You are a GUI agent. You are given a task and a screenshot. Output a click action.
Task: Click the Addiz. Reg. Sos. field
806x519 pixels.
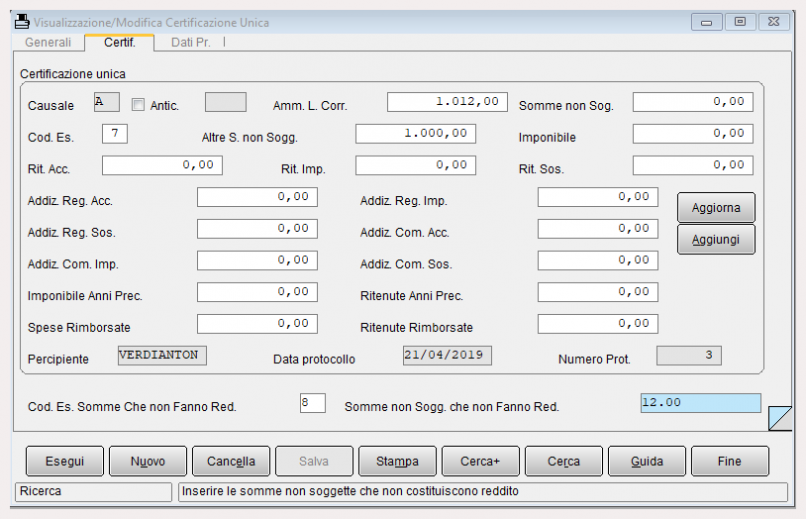[x=257, y=229]
